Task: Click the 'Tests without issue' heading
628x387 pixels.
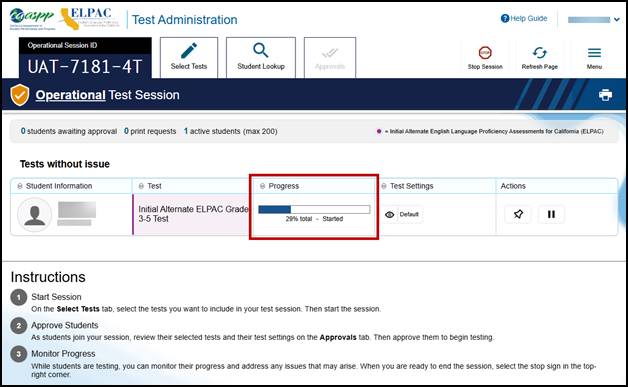Action: tap(64, 164)
